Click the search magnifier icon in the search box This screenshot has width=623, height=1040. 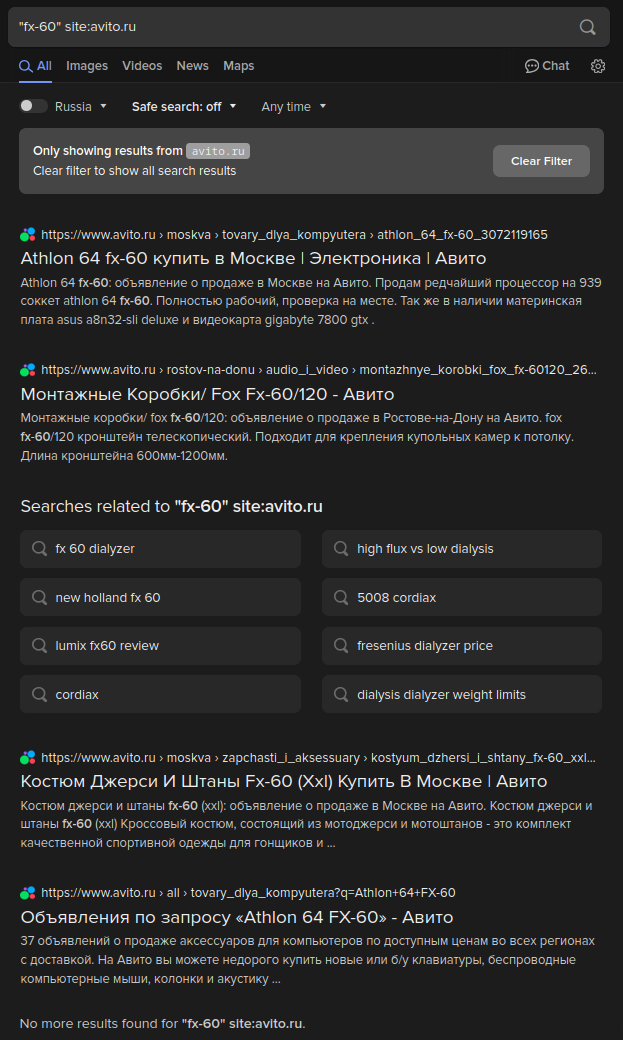coord(588,27)
